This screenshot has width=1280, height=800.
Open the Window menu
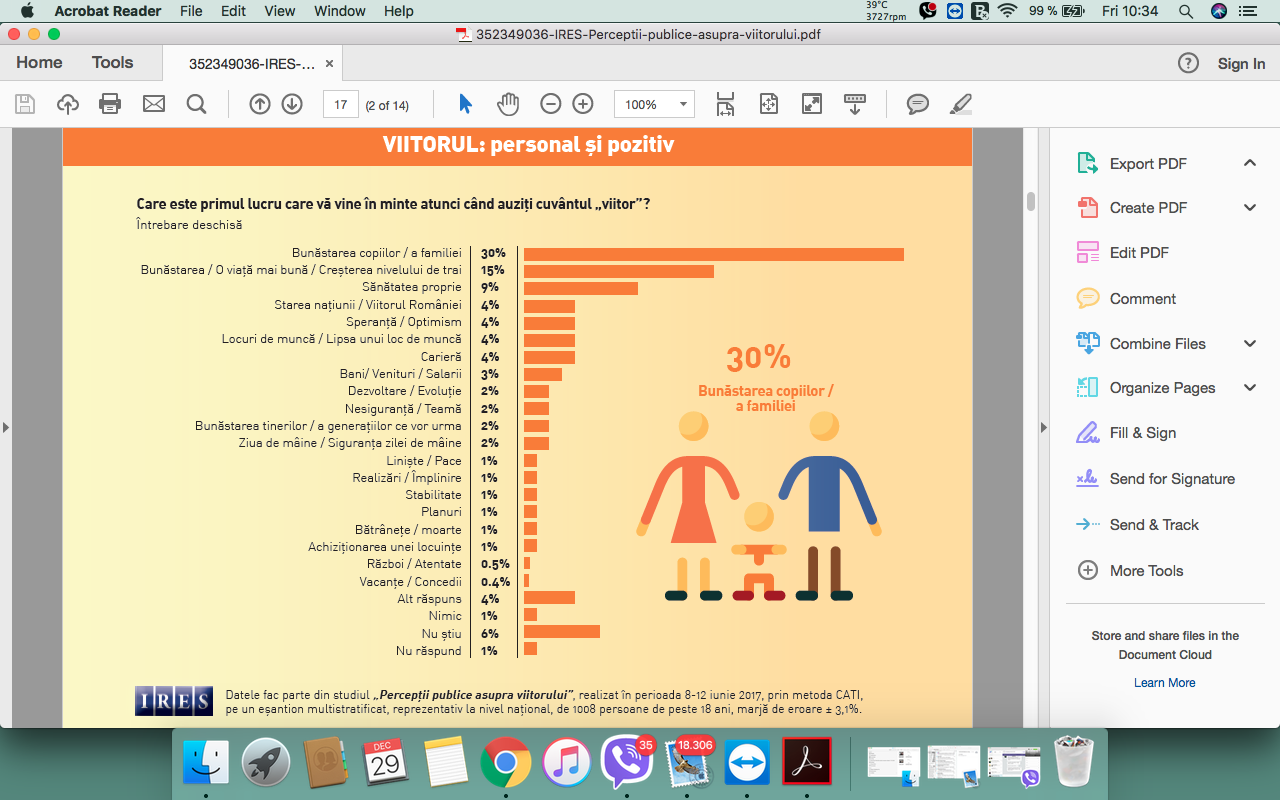pos(339,11)
